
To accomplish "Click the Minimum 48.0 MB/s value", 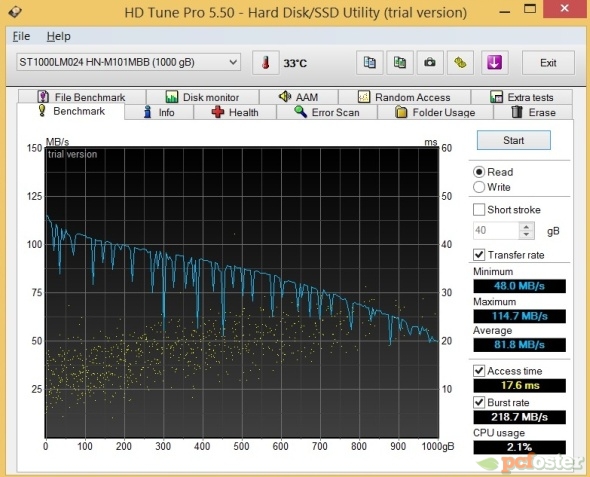I will (x=519, y=286).
